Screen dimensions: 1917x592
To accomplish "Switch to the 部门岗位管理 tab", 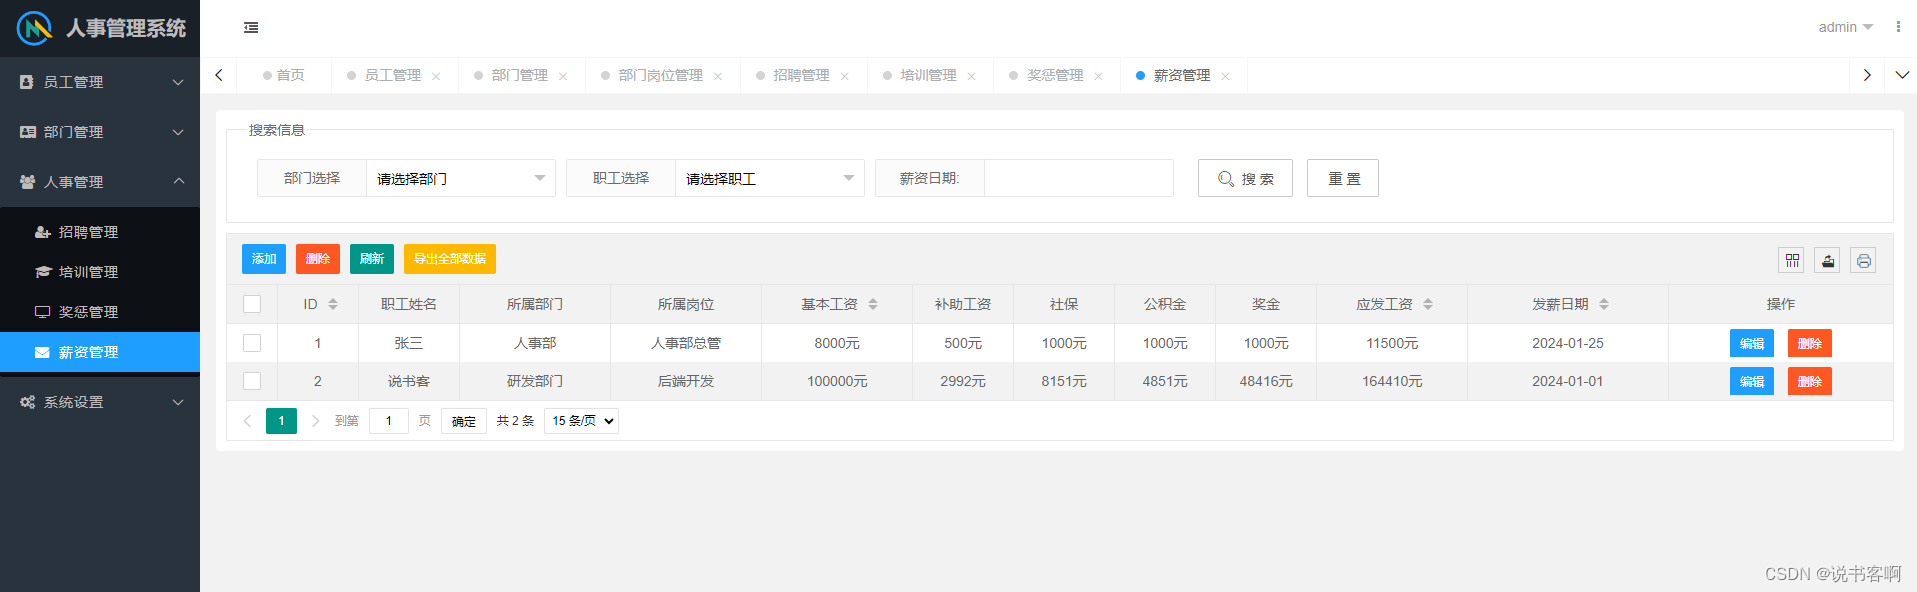I will click(x=660, y=75).
